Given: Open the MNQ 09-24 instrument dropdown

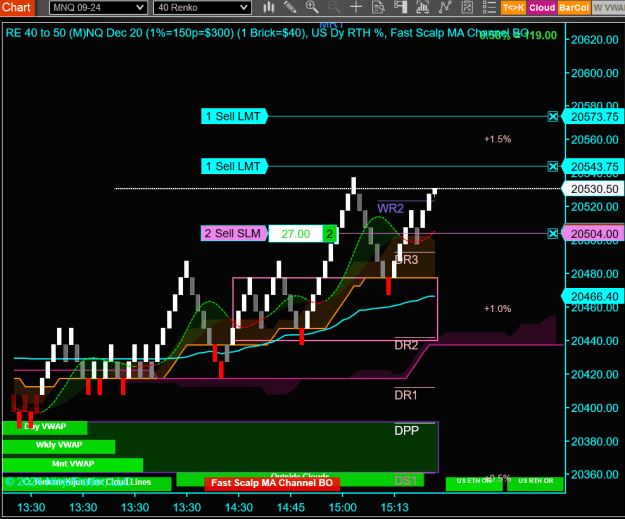Looking at the screenshot, I should pyautogui.click(x=98, y=8).
